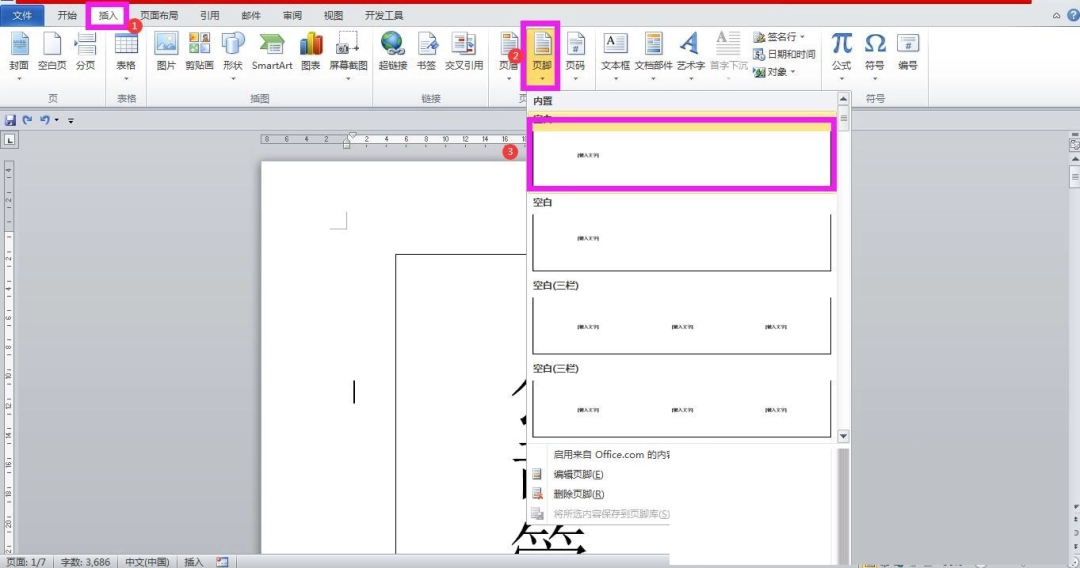Click the Help question mark icon
Image resolution: width=1080 pixels, height=568 pixels.
1073,14
